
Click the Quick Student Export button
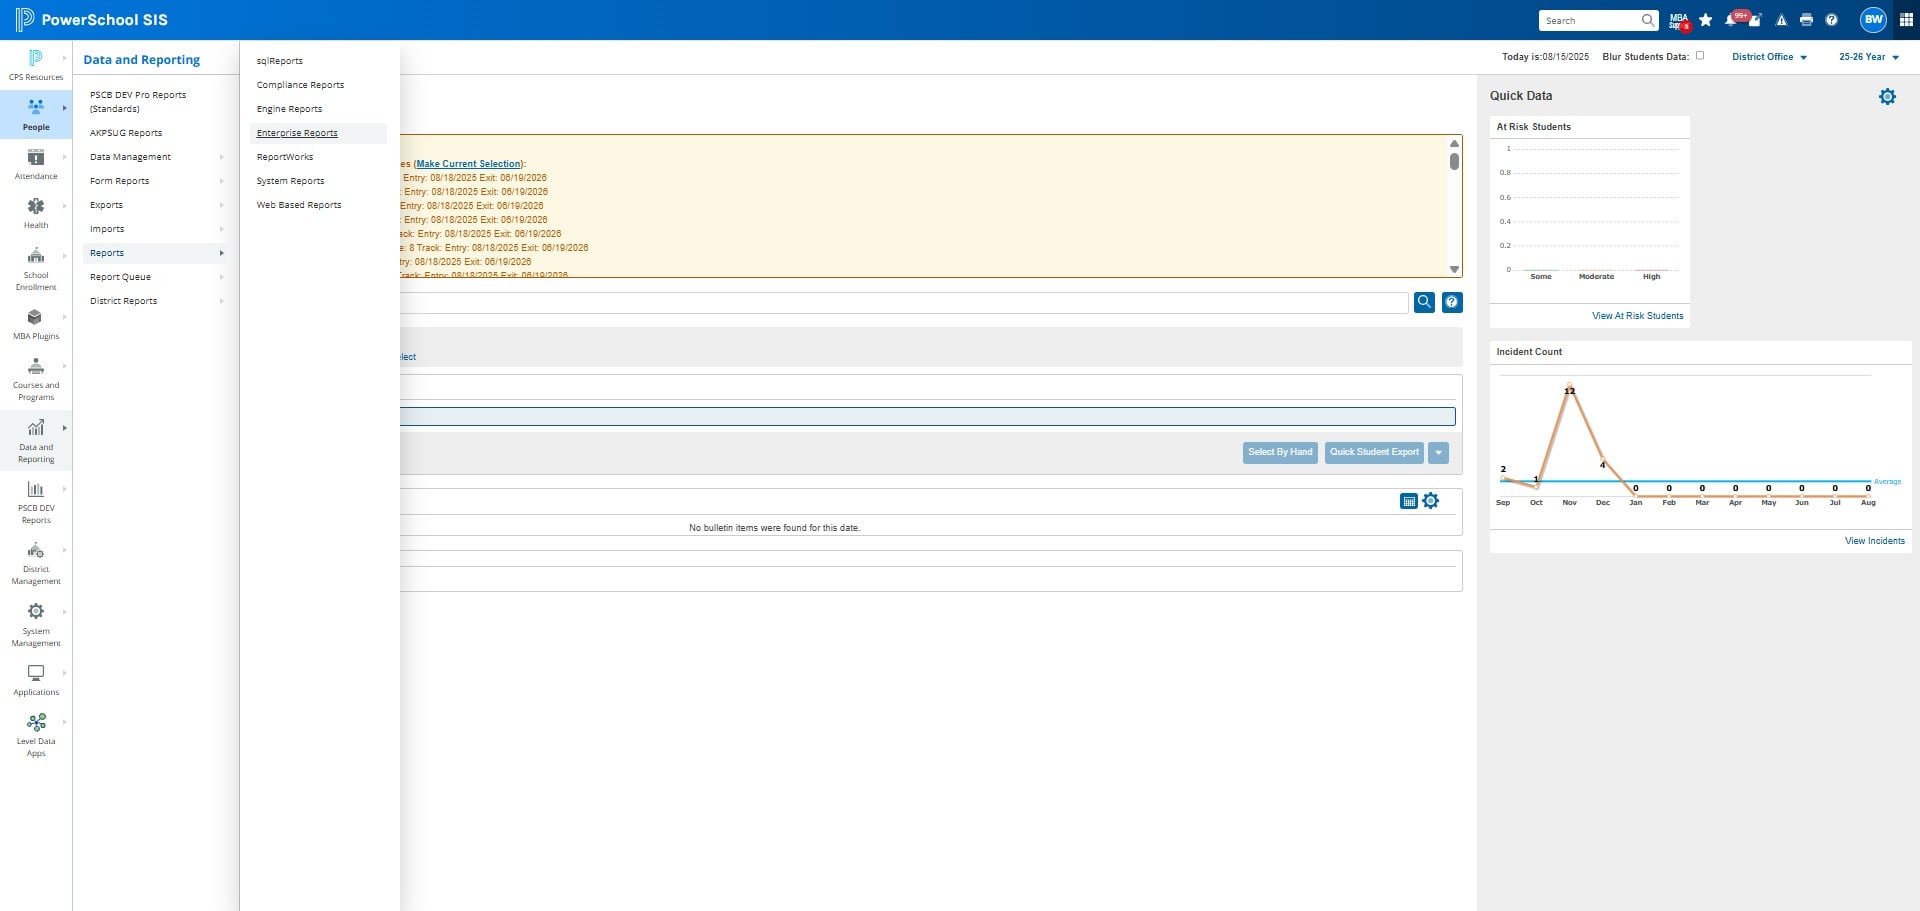(x=1374, y=453)
